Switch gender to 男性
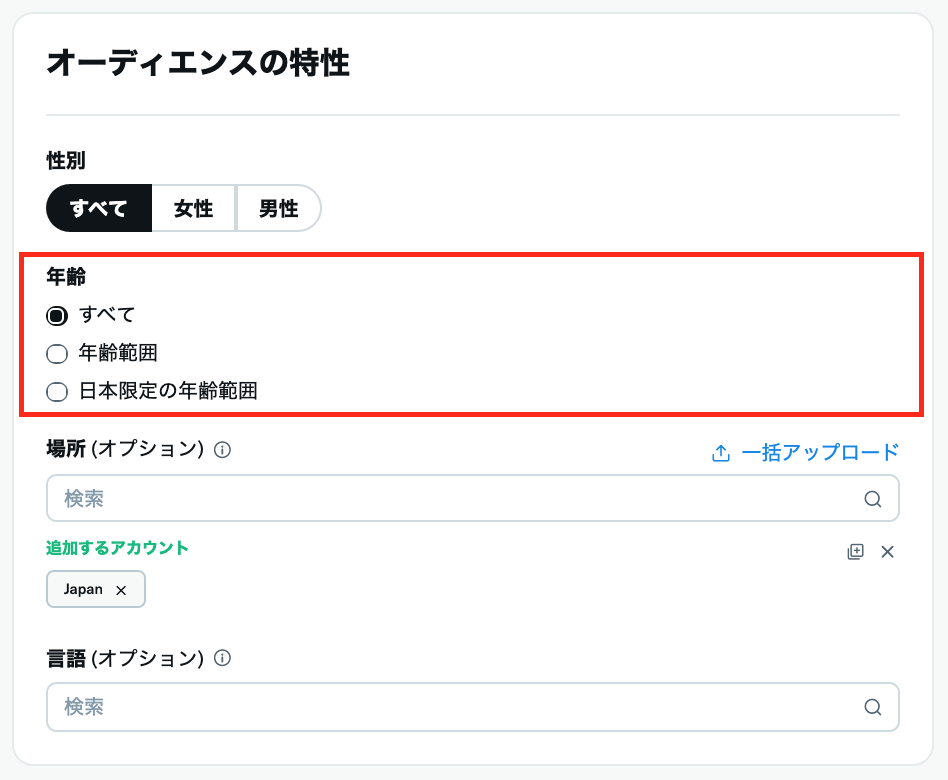Screen dimensions: 948x780 click(x=278, y=208)
